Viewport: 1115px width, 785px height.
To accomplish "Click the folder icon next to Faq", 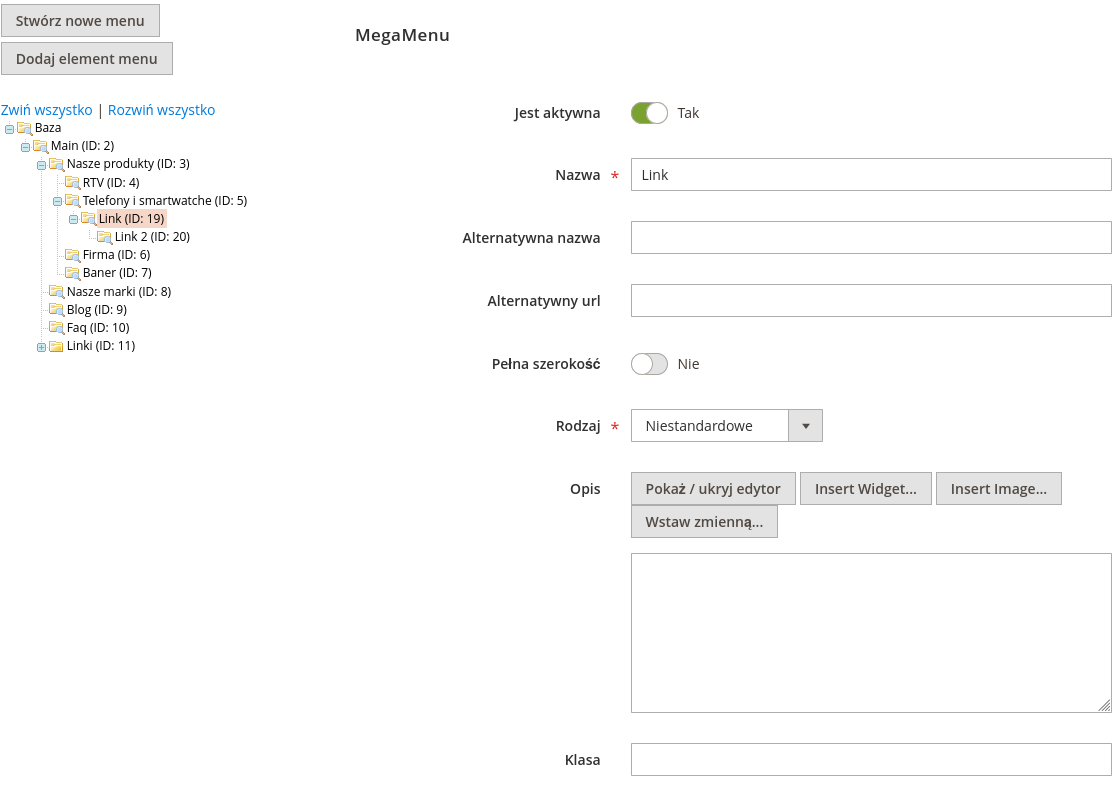I will pyautogui.click(x=57, y=327).
